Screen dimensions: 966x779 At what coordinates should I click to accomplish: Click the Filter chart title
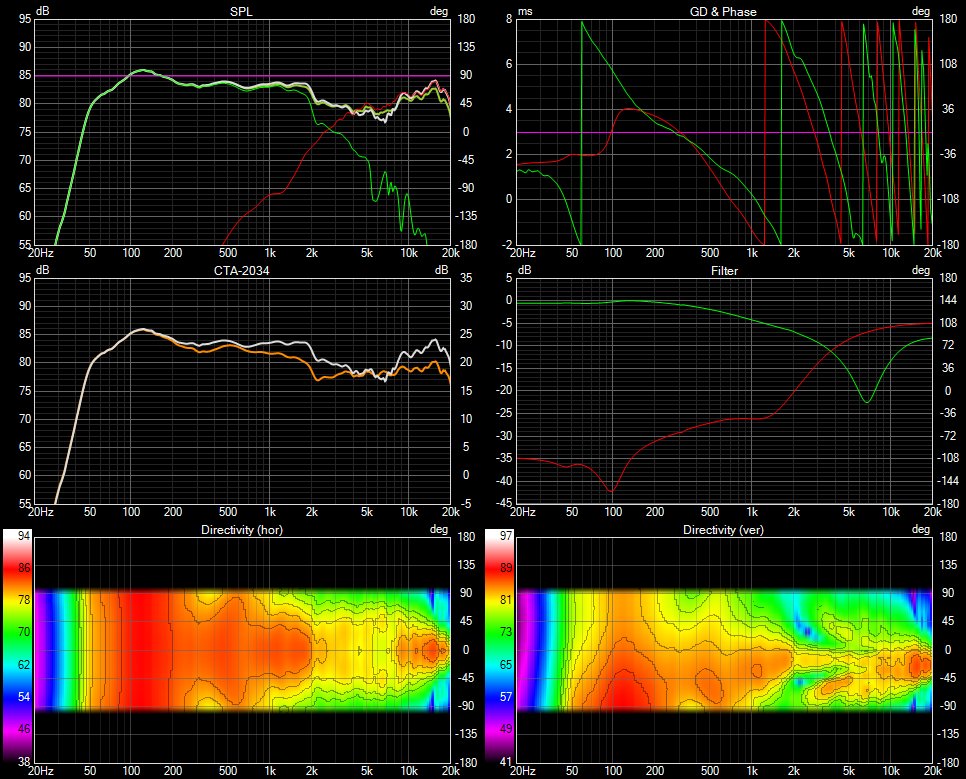(724, 271)
